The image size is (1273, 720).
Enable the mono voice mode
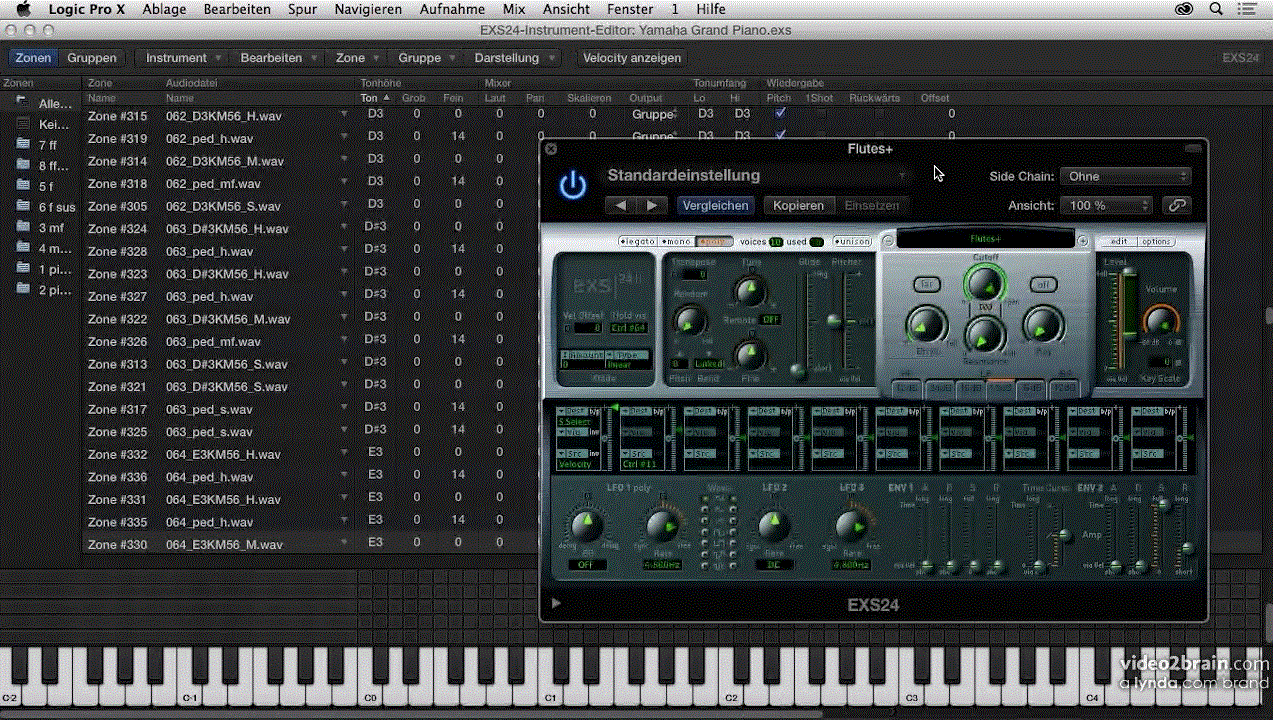[675, 241]
